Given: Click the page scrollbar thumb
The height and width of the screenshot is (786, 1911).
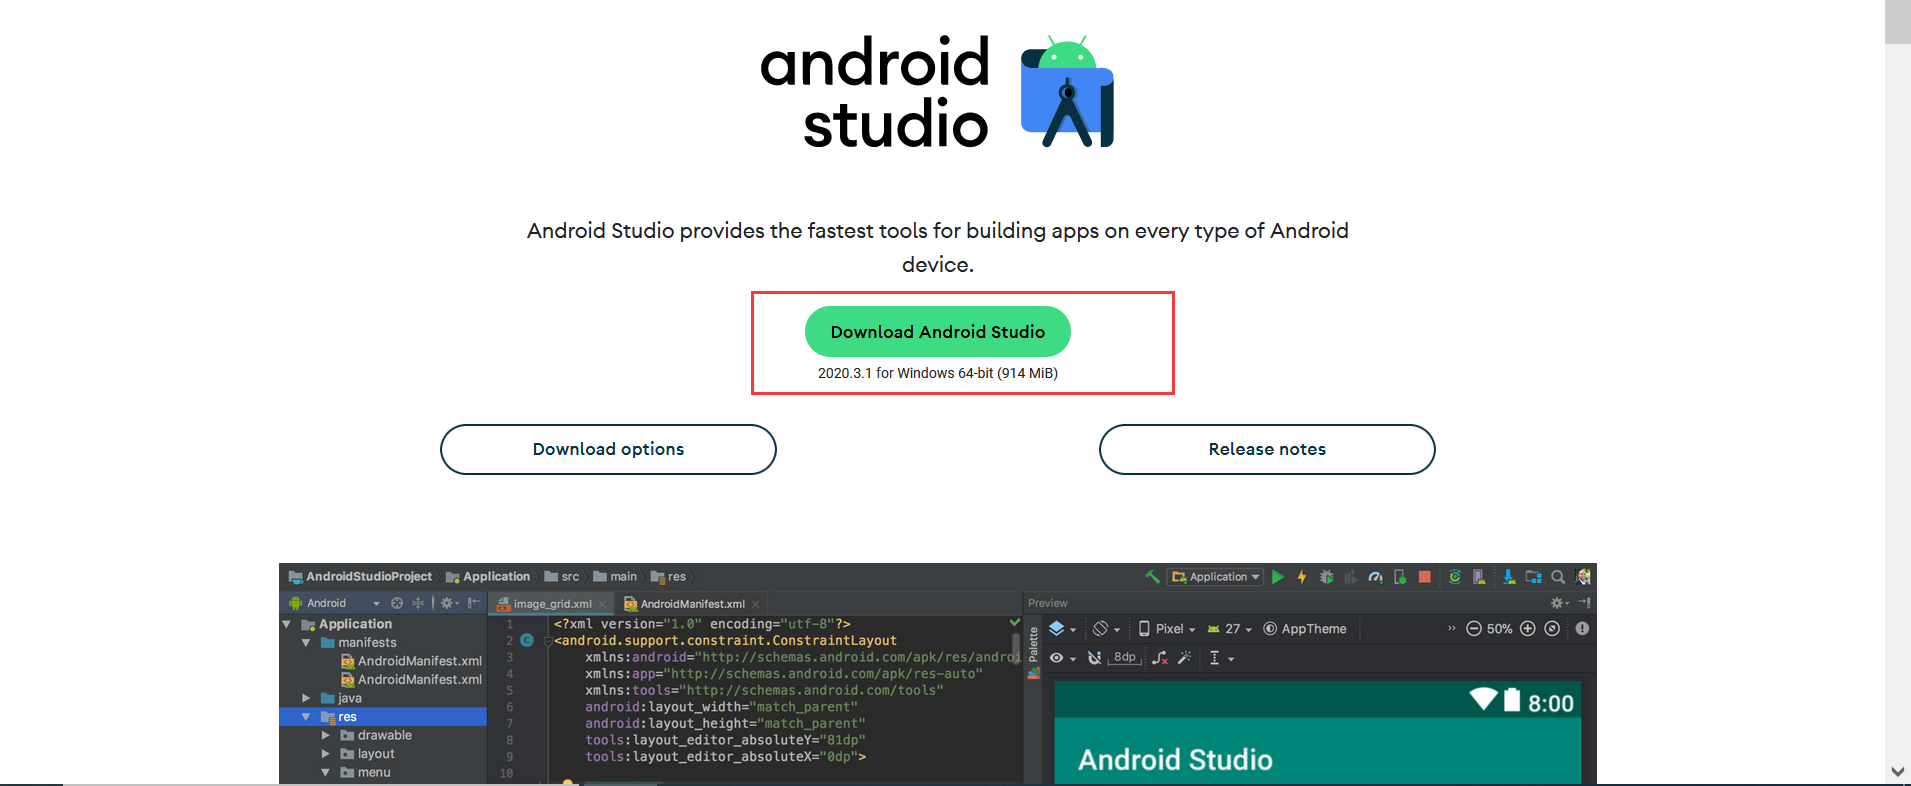Looking at the screenshot, I should (x=1898, y=22).
